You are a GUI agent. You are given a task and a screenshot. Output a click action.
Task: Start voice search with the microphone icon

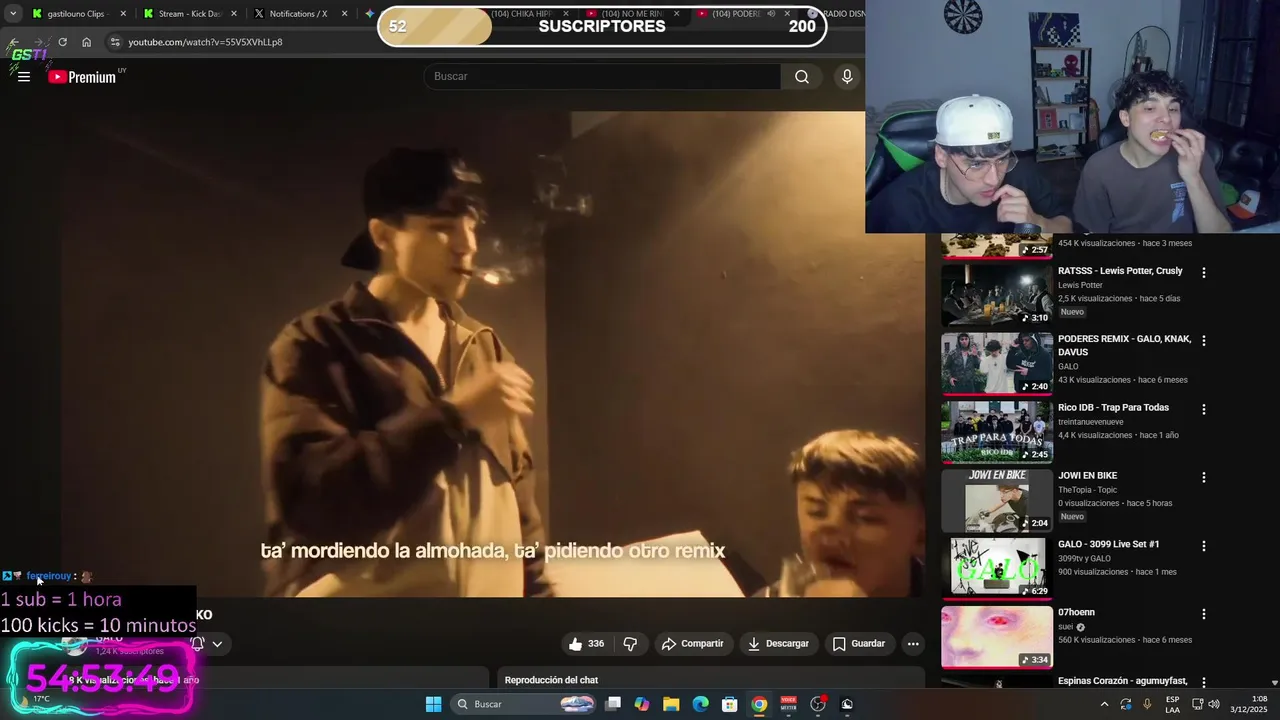(847, 77)
